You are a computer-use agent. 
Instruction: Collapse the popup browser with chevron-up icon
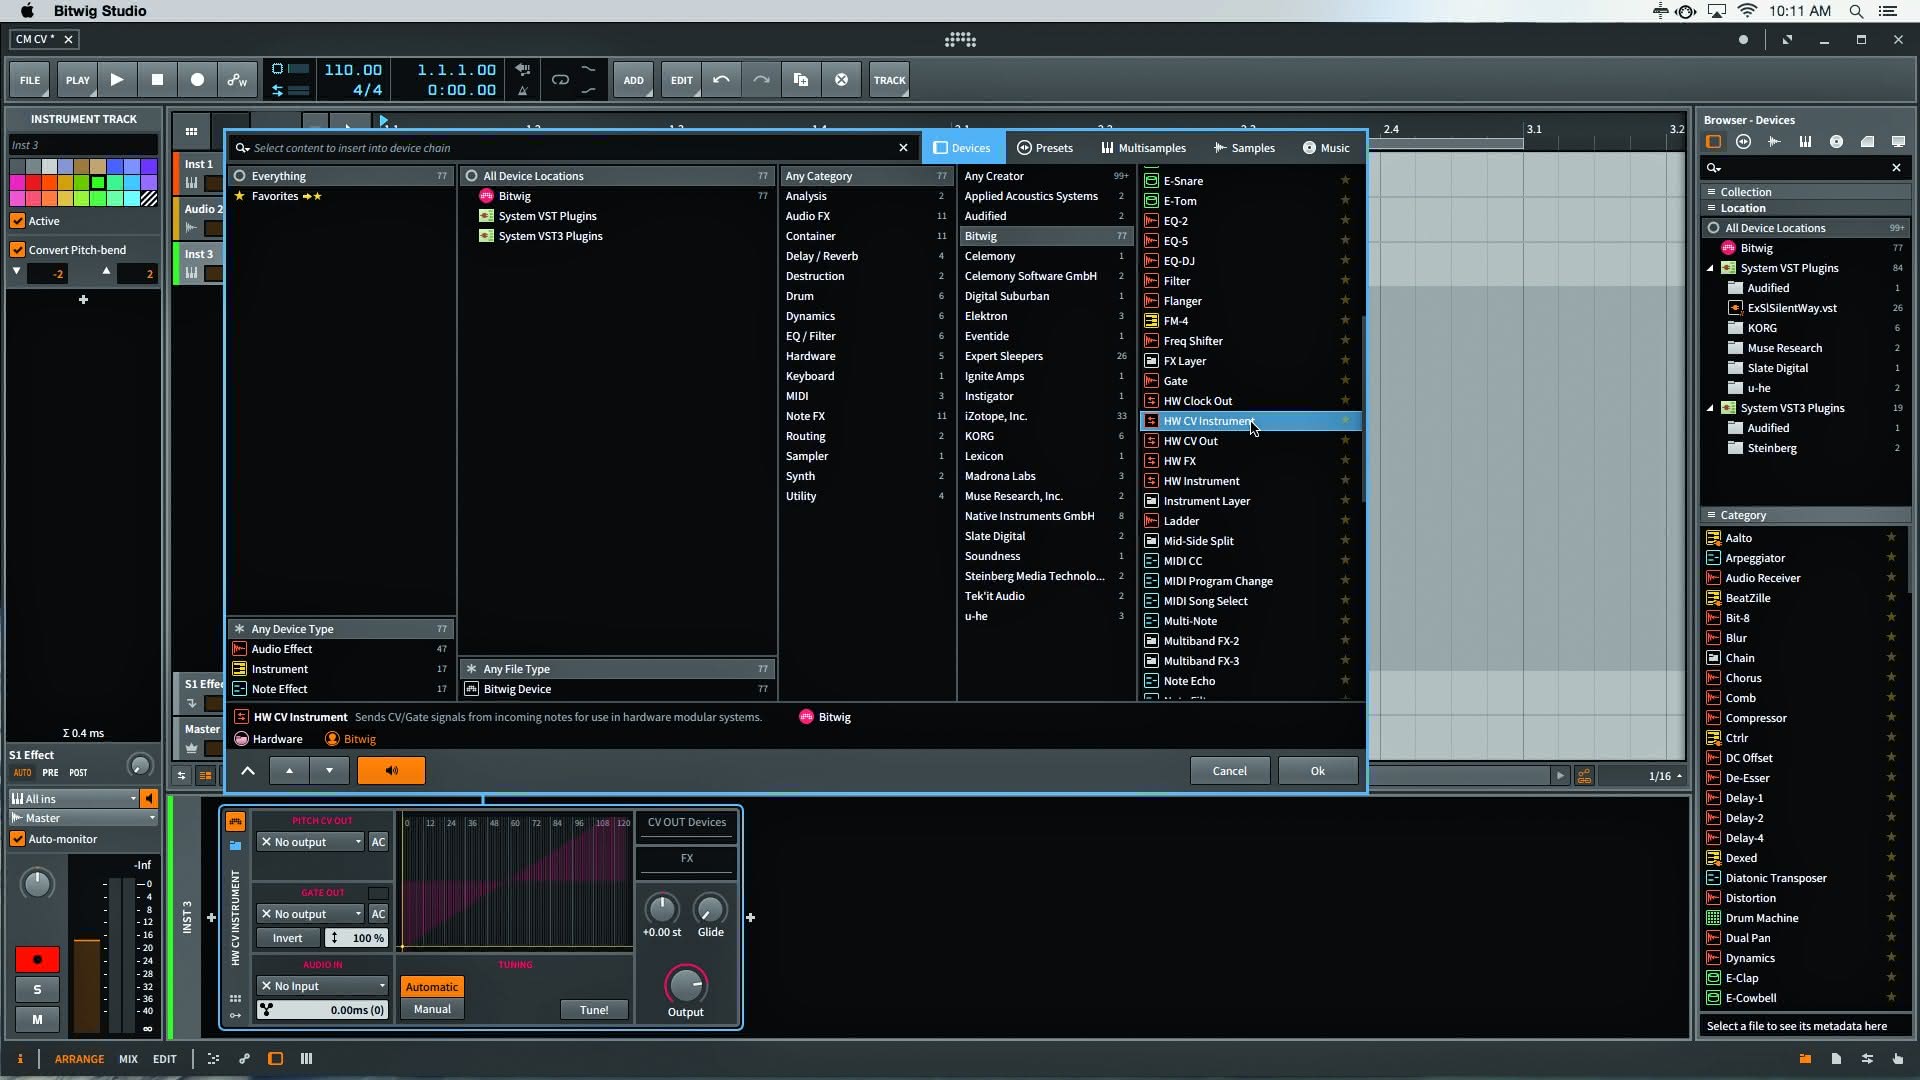click(x=248, y=771)
